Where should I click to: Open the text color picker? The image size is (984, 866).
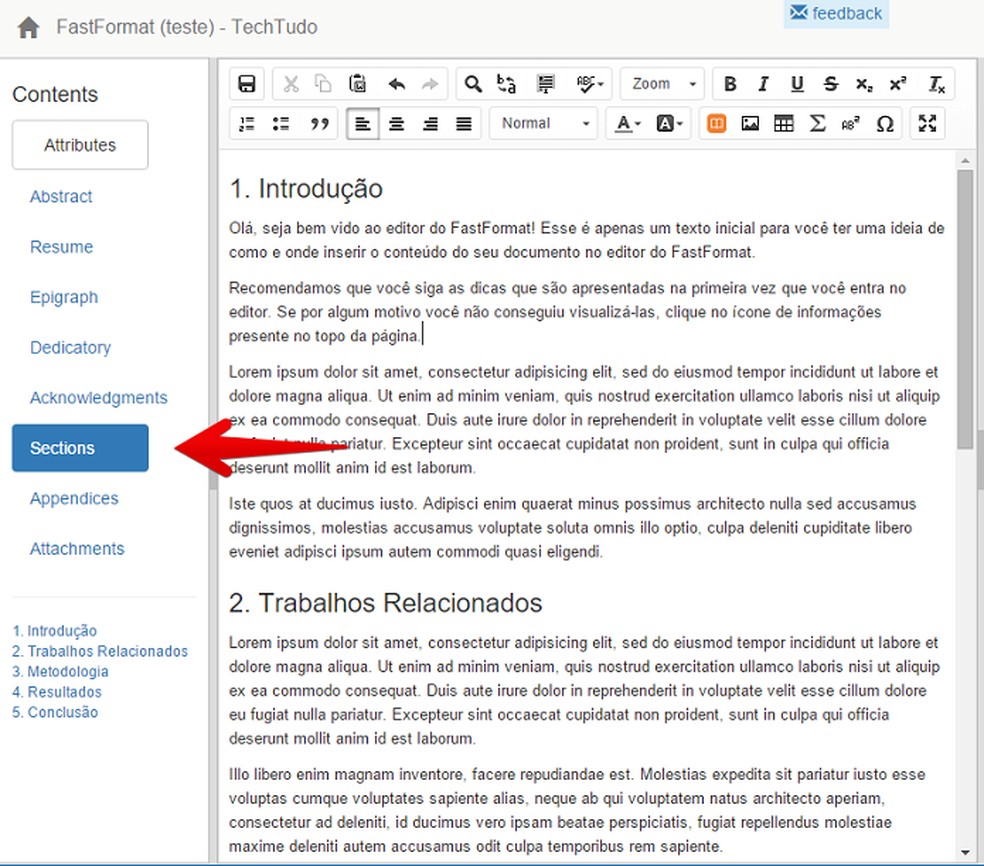pos(628,124)
